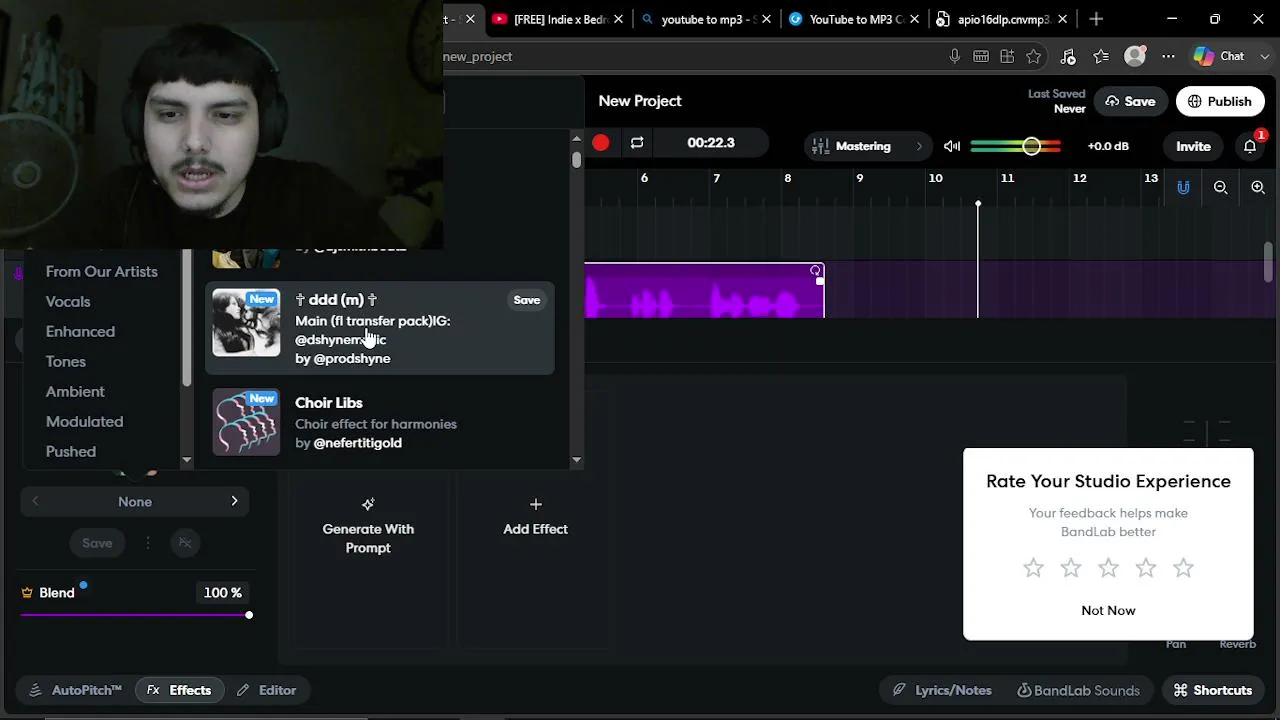The height and width of the screenshot is (720, 1280).
Task: Choose the Pushed preset category
Action: coord(71,451)
